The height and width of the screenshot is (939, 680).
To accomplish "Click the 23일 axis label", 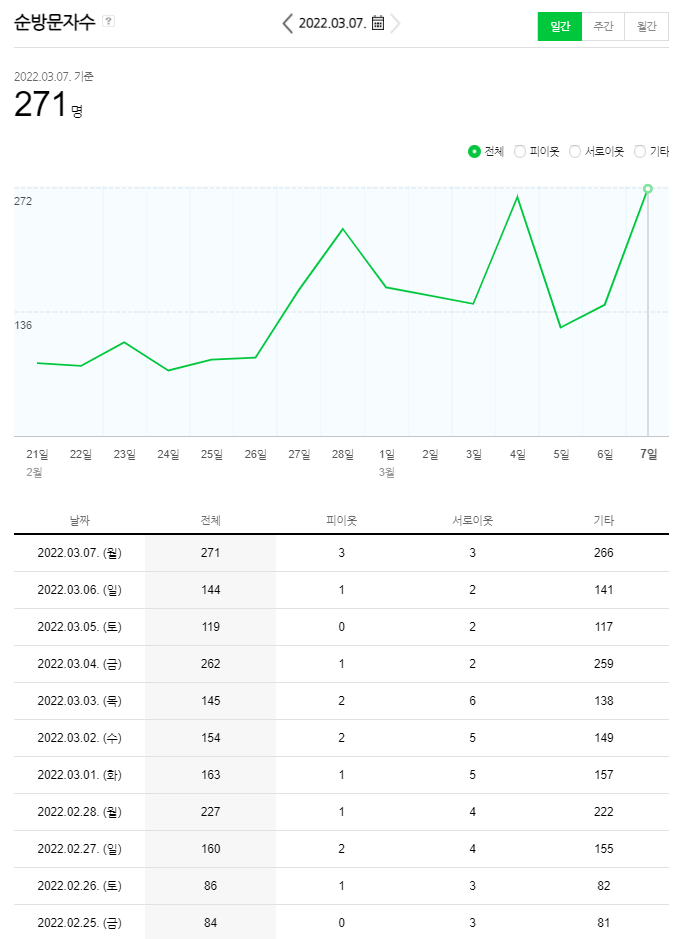I will point(125,455).
